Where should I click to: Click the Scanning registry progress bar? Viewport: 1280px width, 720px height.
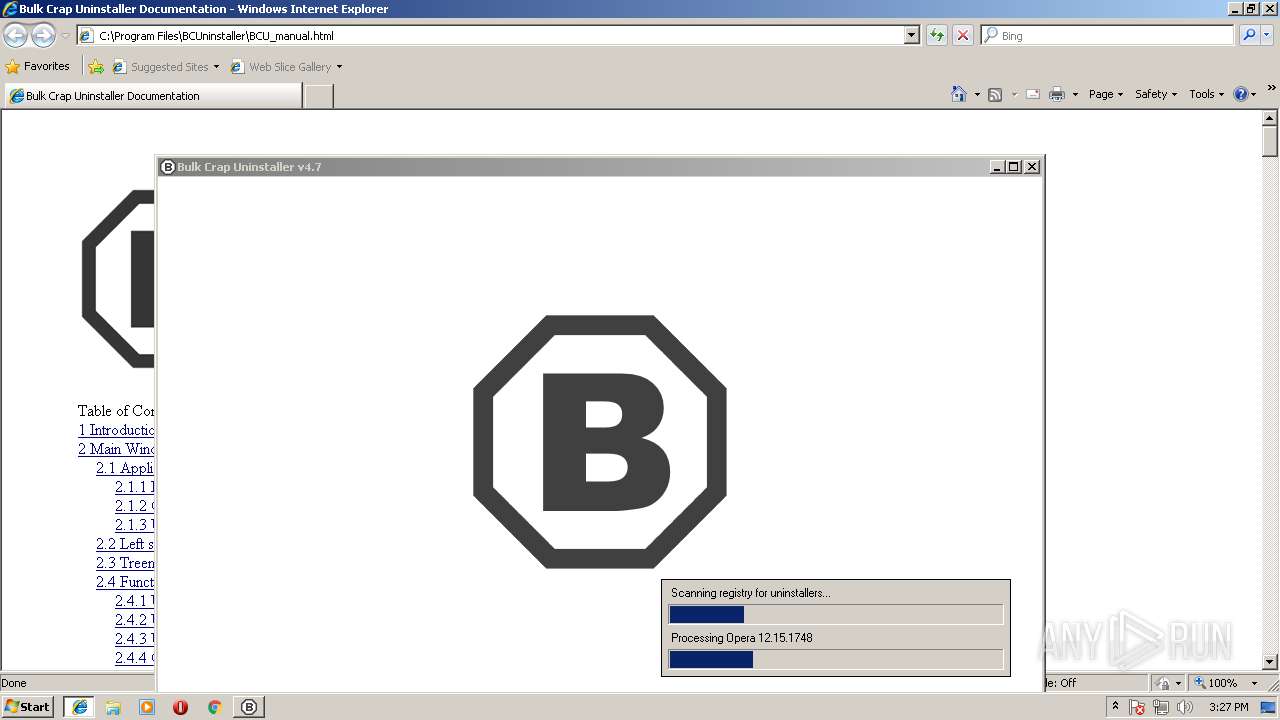[836, 614]
